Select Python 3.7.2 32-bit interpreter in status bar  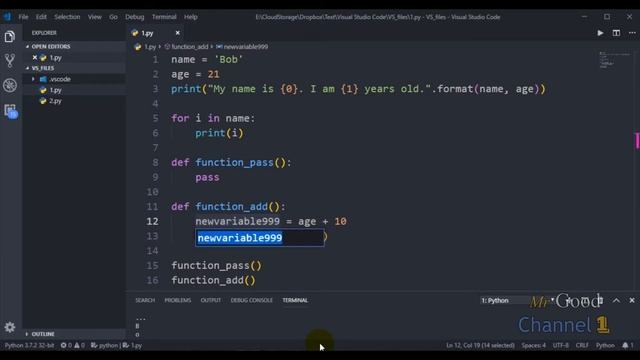click(x=29, y=345)
